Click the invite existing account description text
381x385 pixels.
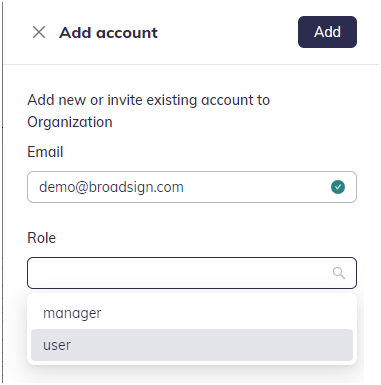tap(149, 111)
